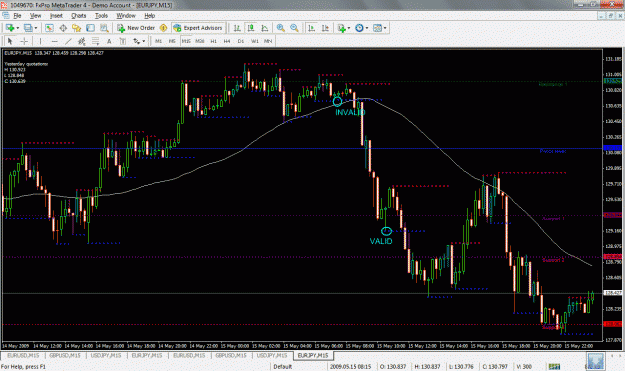Toggle chart Auto Scroll
The height and width of the screenshot is (371, 625).
[312, 28]
